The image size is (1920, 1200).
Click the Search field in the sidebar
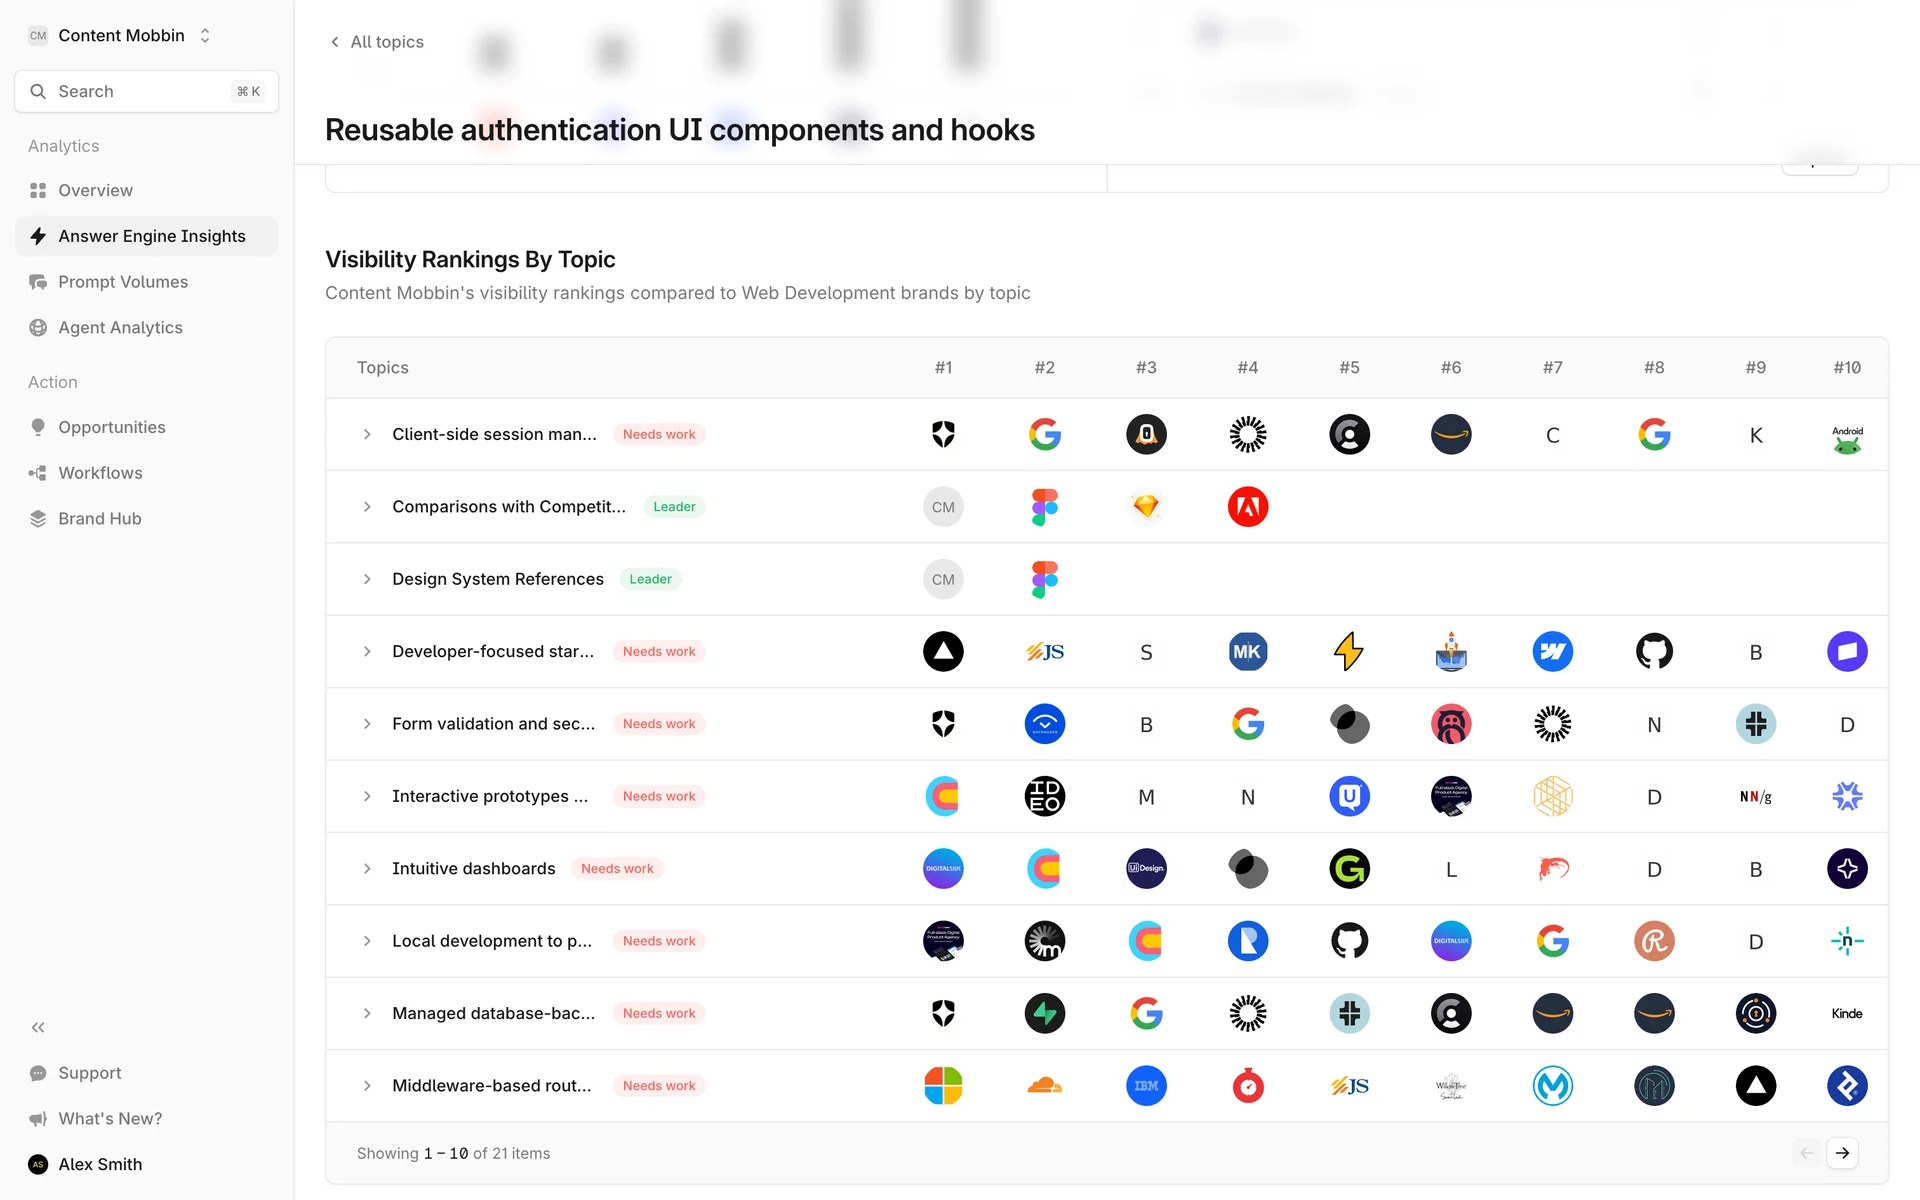pyautogui.click(x=146, y=92)
